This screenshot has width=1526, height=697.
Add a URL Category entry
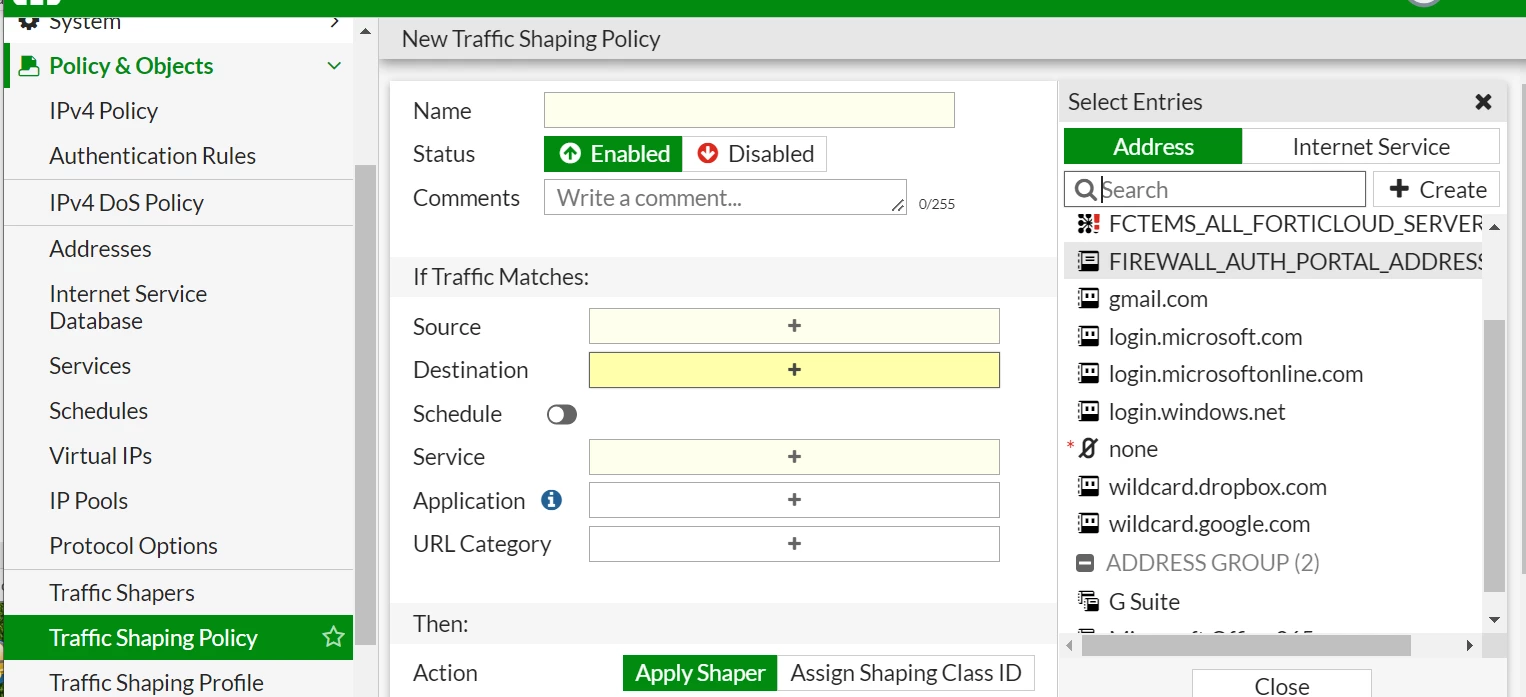(794, 544)
